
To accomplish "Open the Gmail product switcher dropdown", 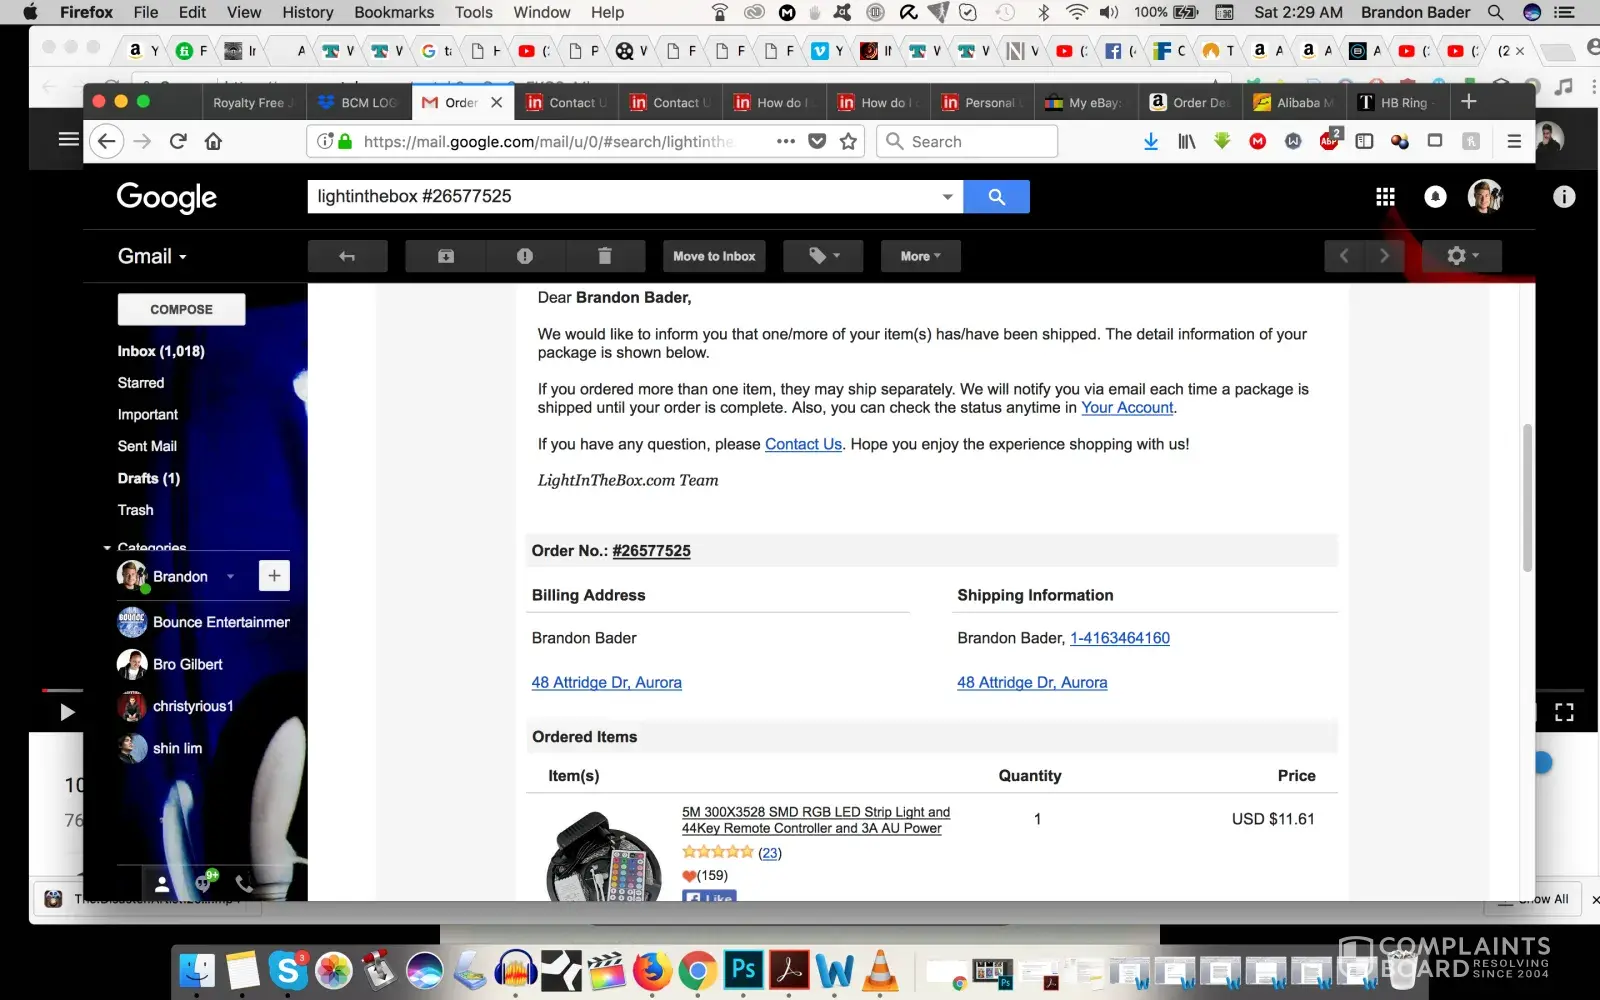I will [152, 257].
